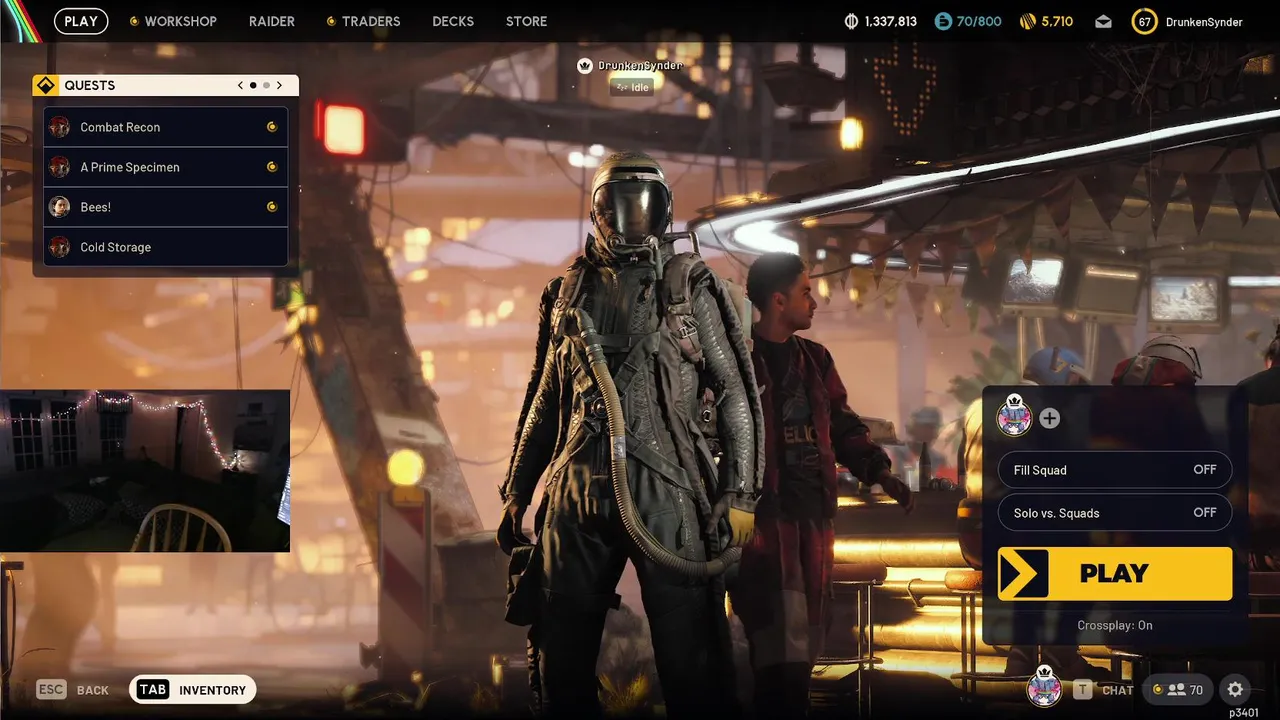Click the Crossplay: On label

pyautogui.click(x=1115, y=625)
